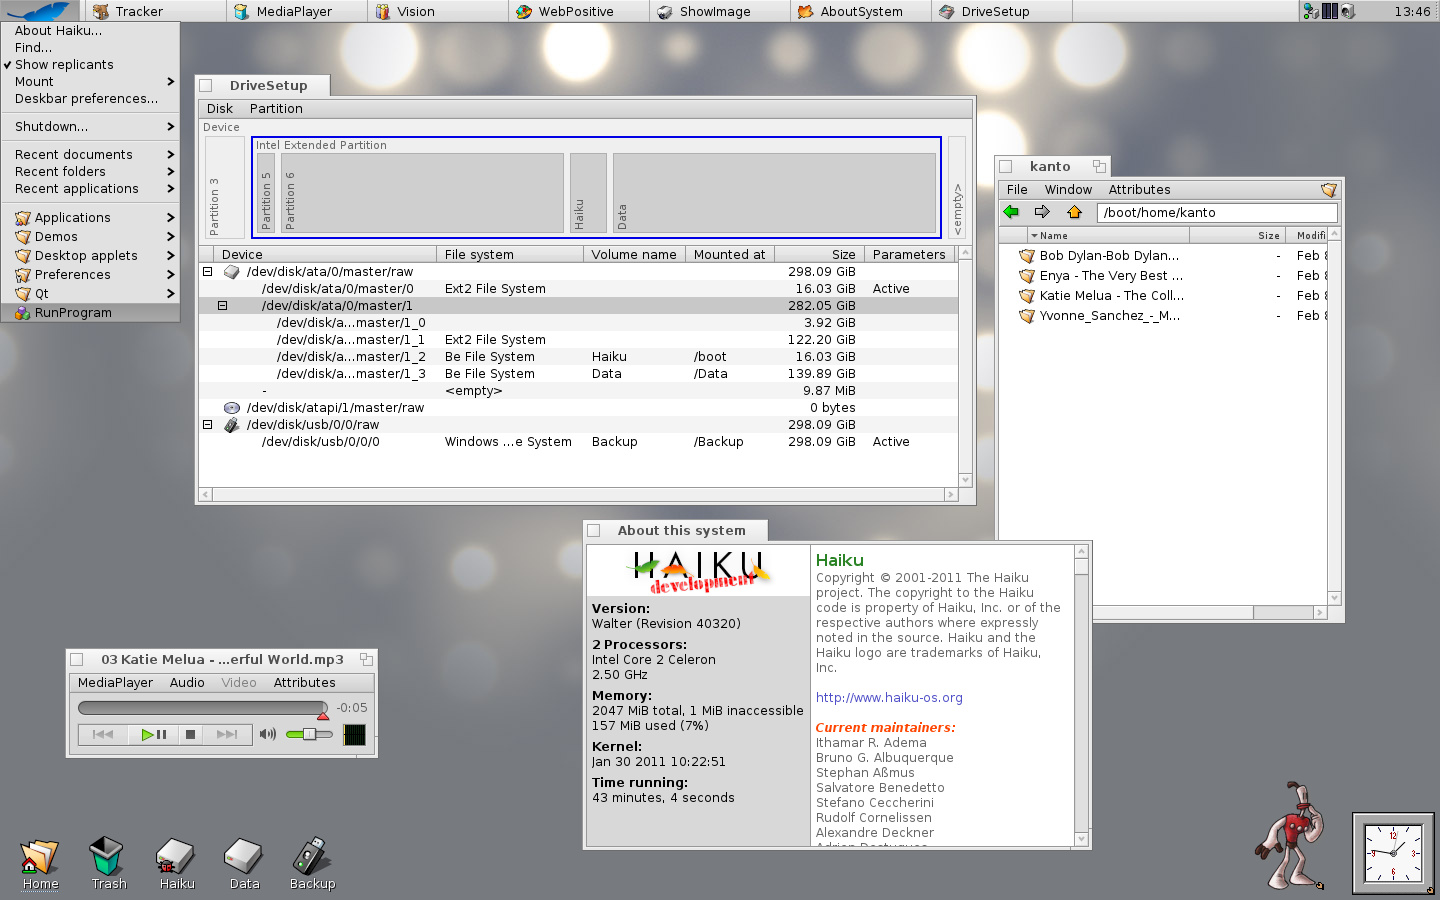Collapse the /dev/disk/ata/0/master/1 partition tree
Viewport: 1440px width, 900px height.
coord(223,305)
